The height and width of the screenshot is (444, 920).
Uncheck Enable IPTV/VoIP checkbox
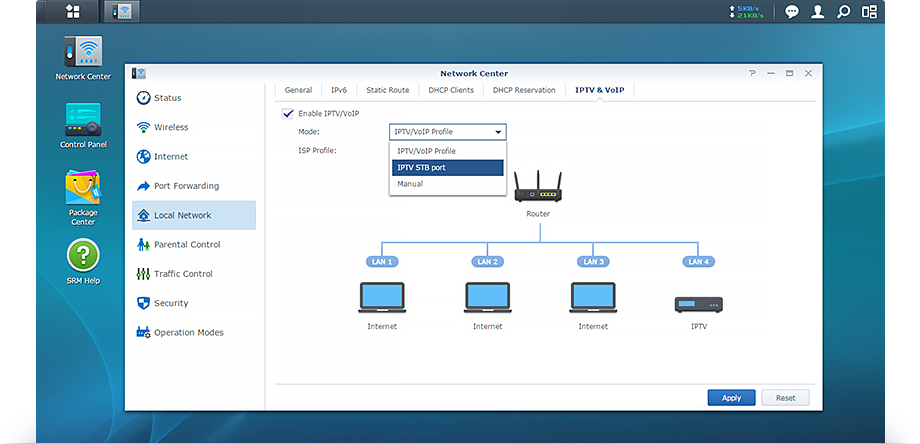pos(289,114)
